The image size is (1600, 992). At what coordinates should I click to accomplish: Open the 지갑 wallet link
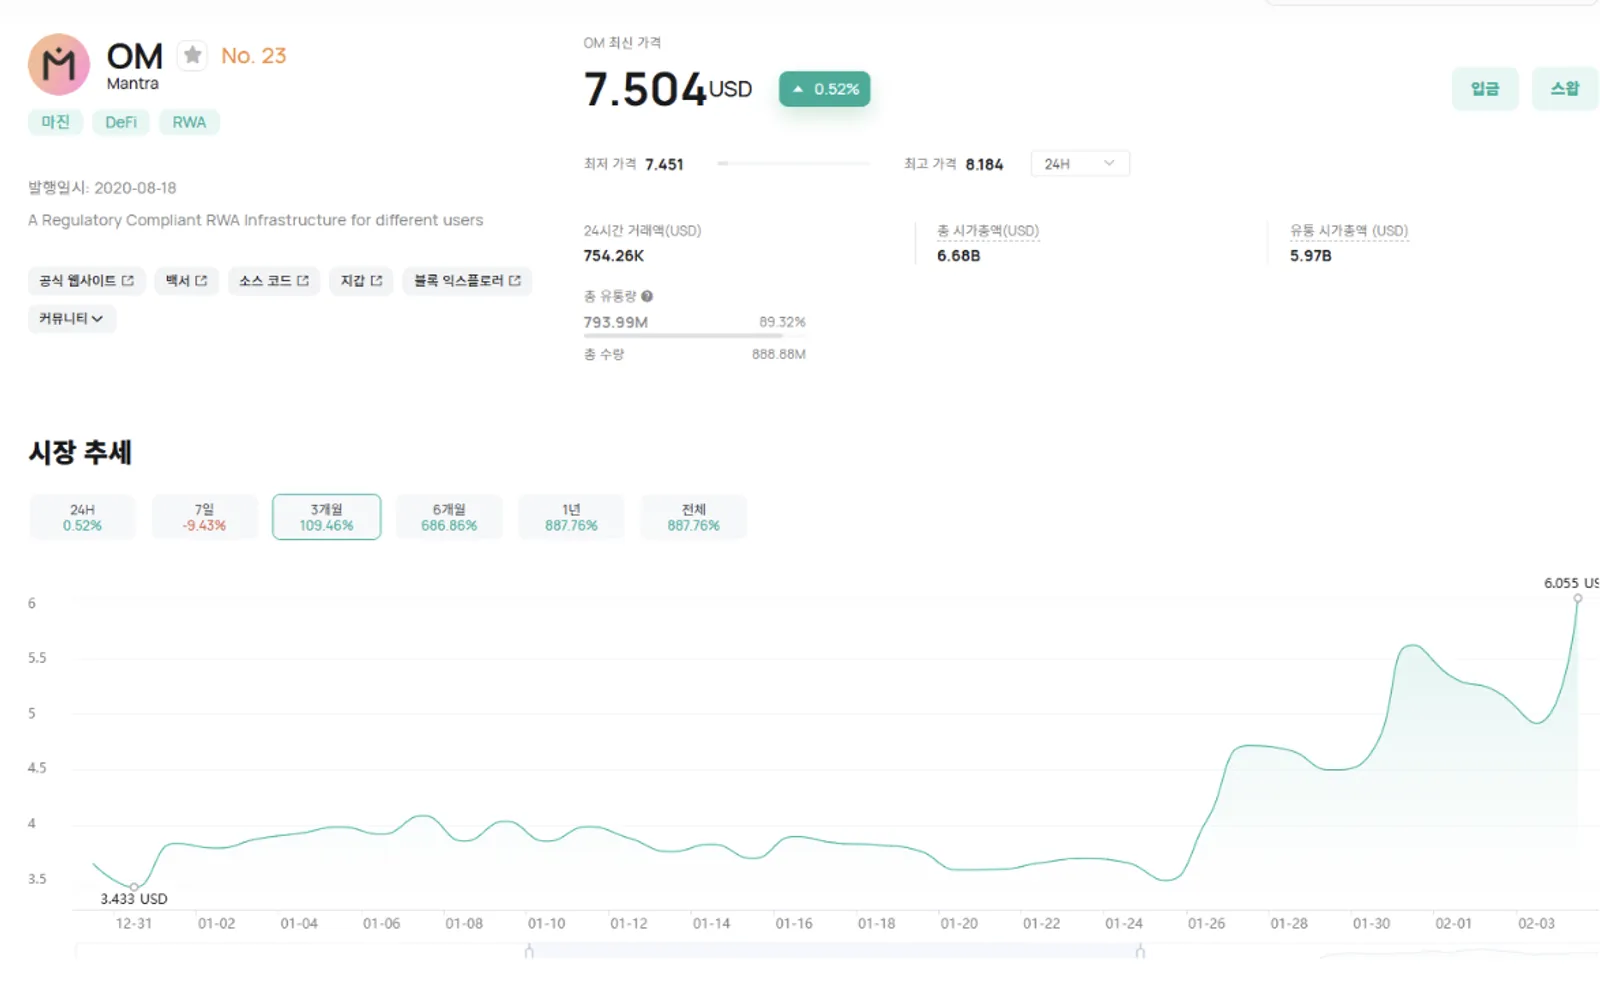(361, 281)
